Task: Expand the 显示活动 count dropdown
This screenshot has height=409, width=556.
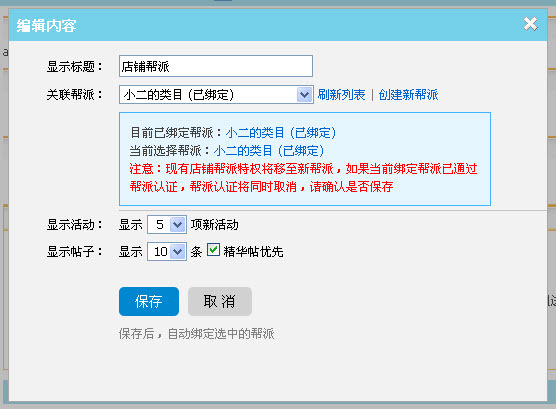Action: pos(177,225)
